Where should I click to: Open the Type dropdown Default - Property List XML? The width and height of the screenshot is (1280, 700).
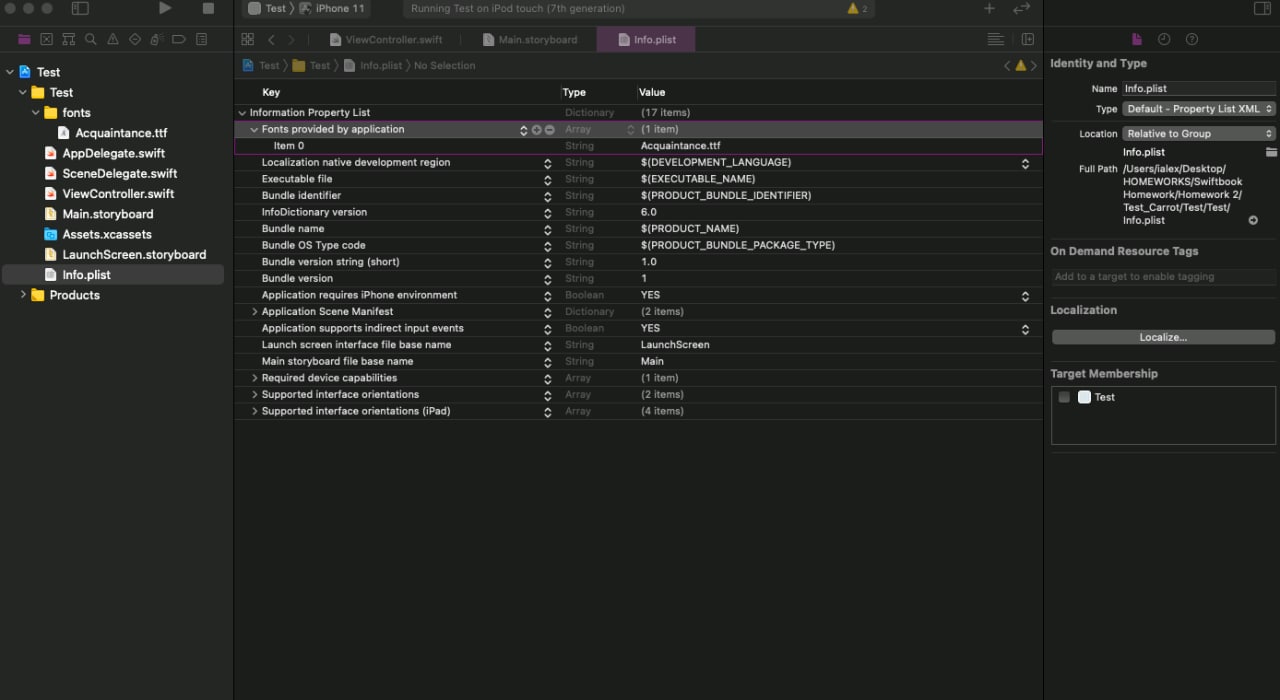(x=1199, y=109)
